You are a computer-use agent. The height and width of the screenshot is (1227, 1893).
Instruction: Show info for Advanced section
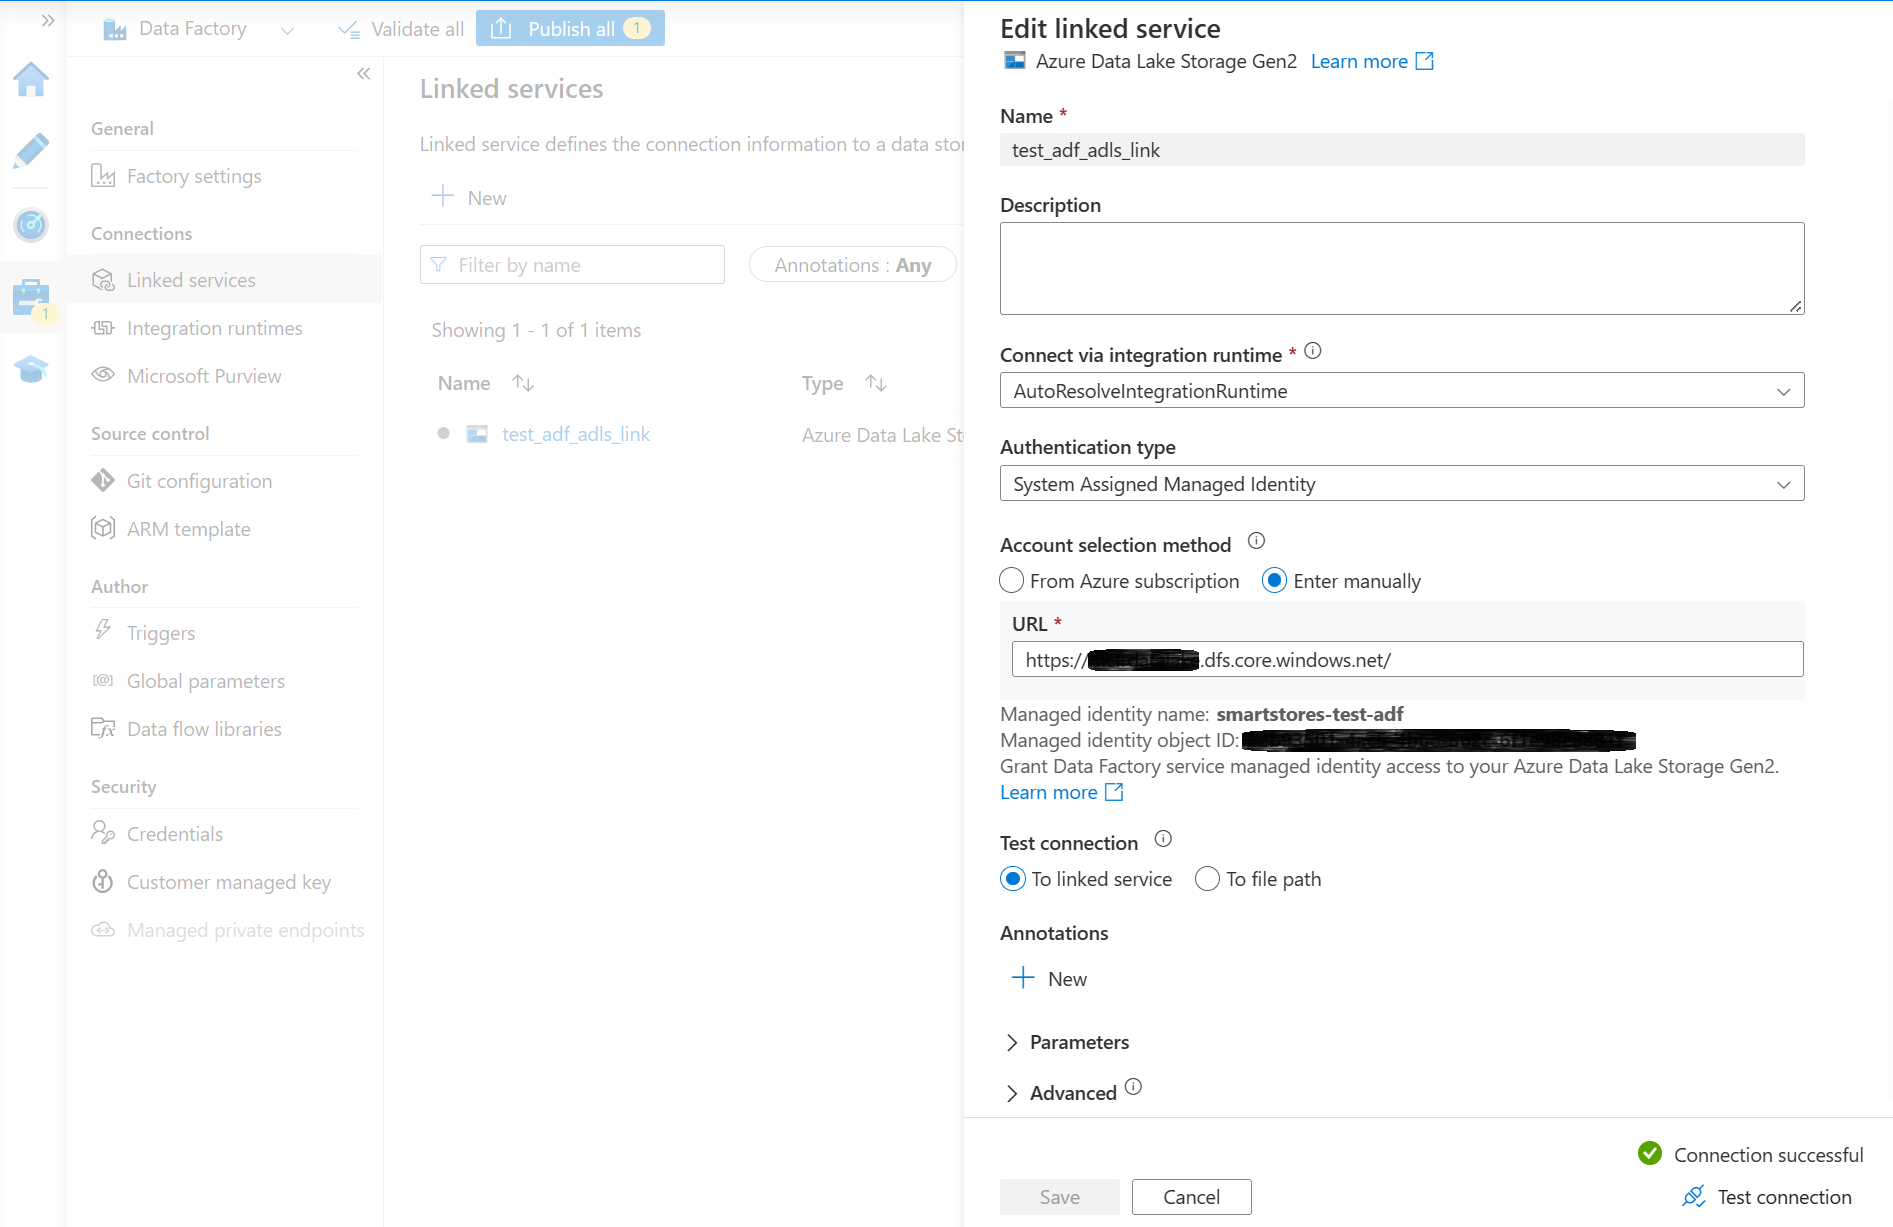click(1133, 1087)
